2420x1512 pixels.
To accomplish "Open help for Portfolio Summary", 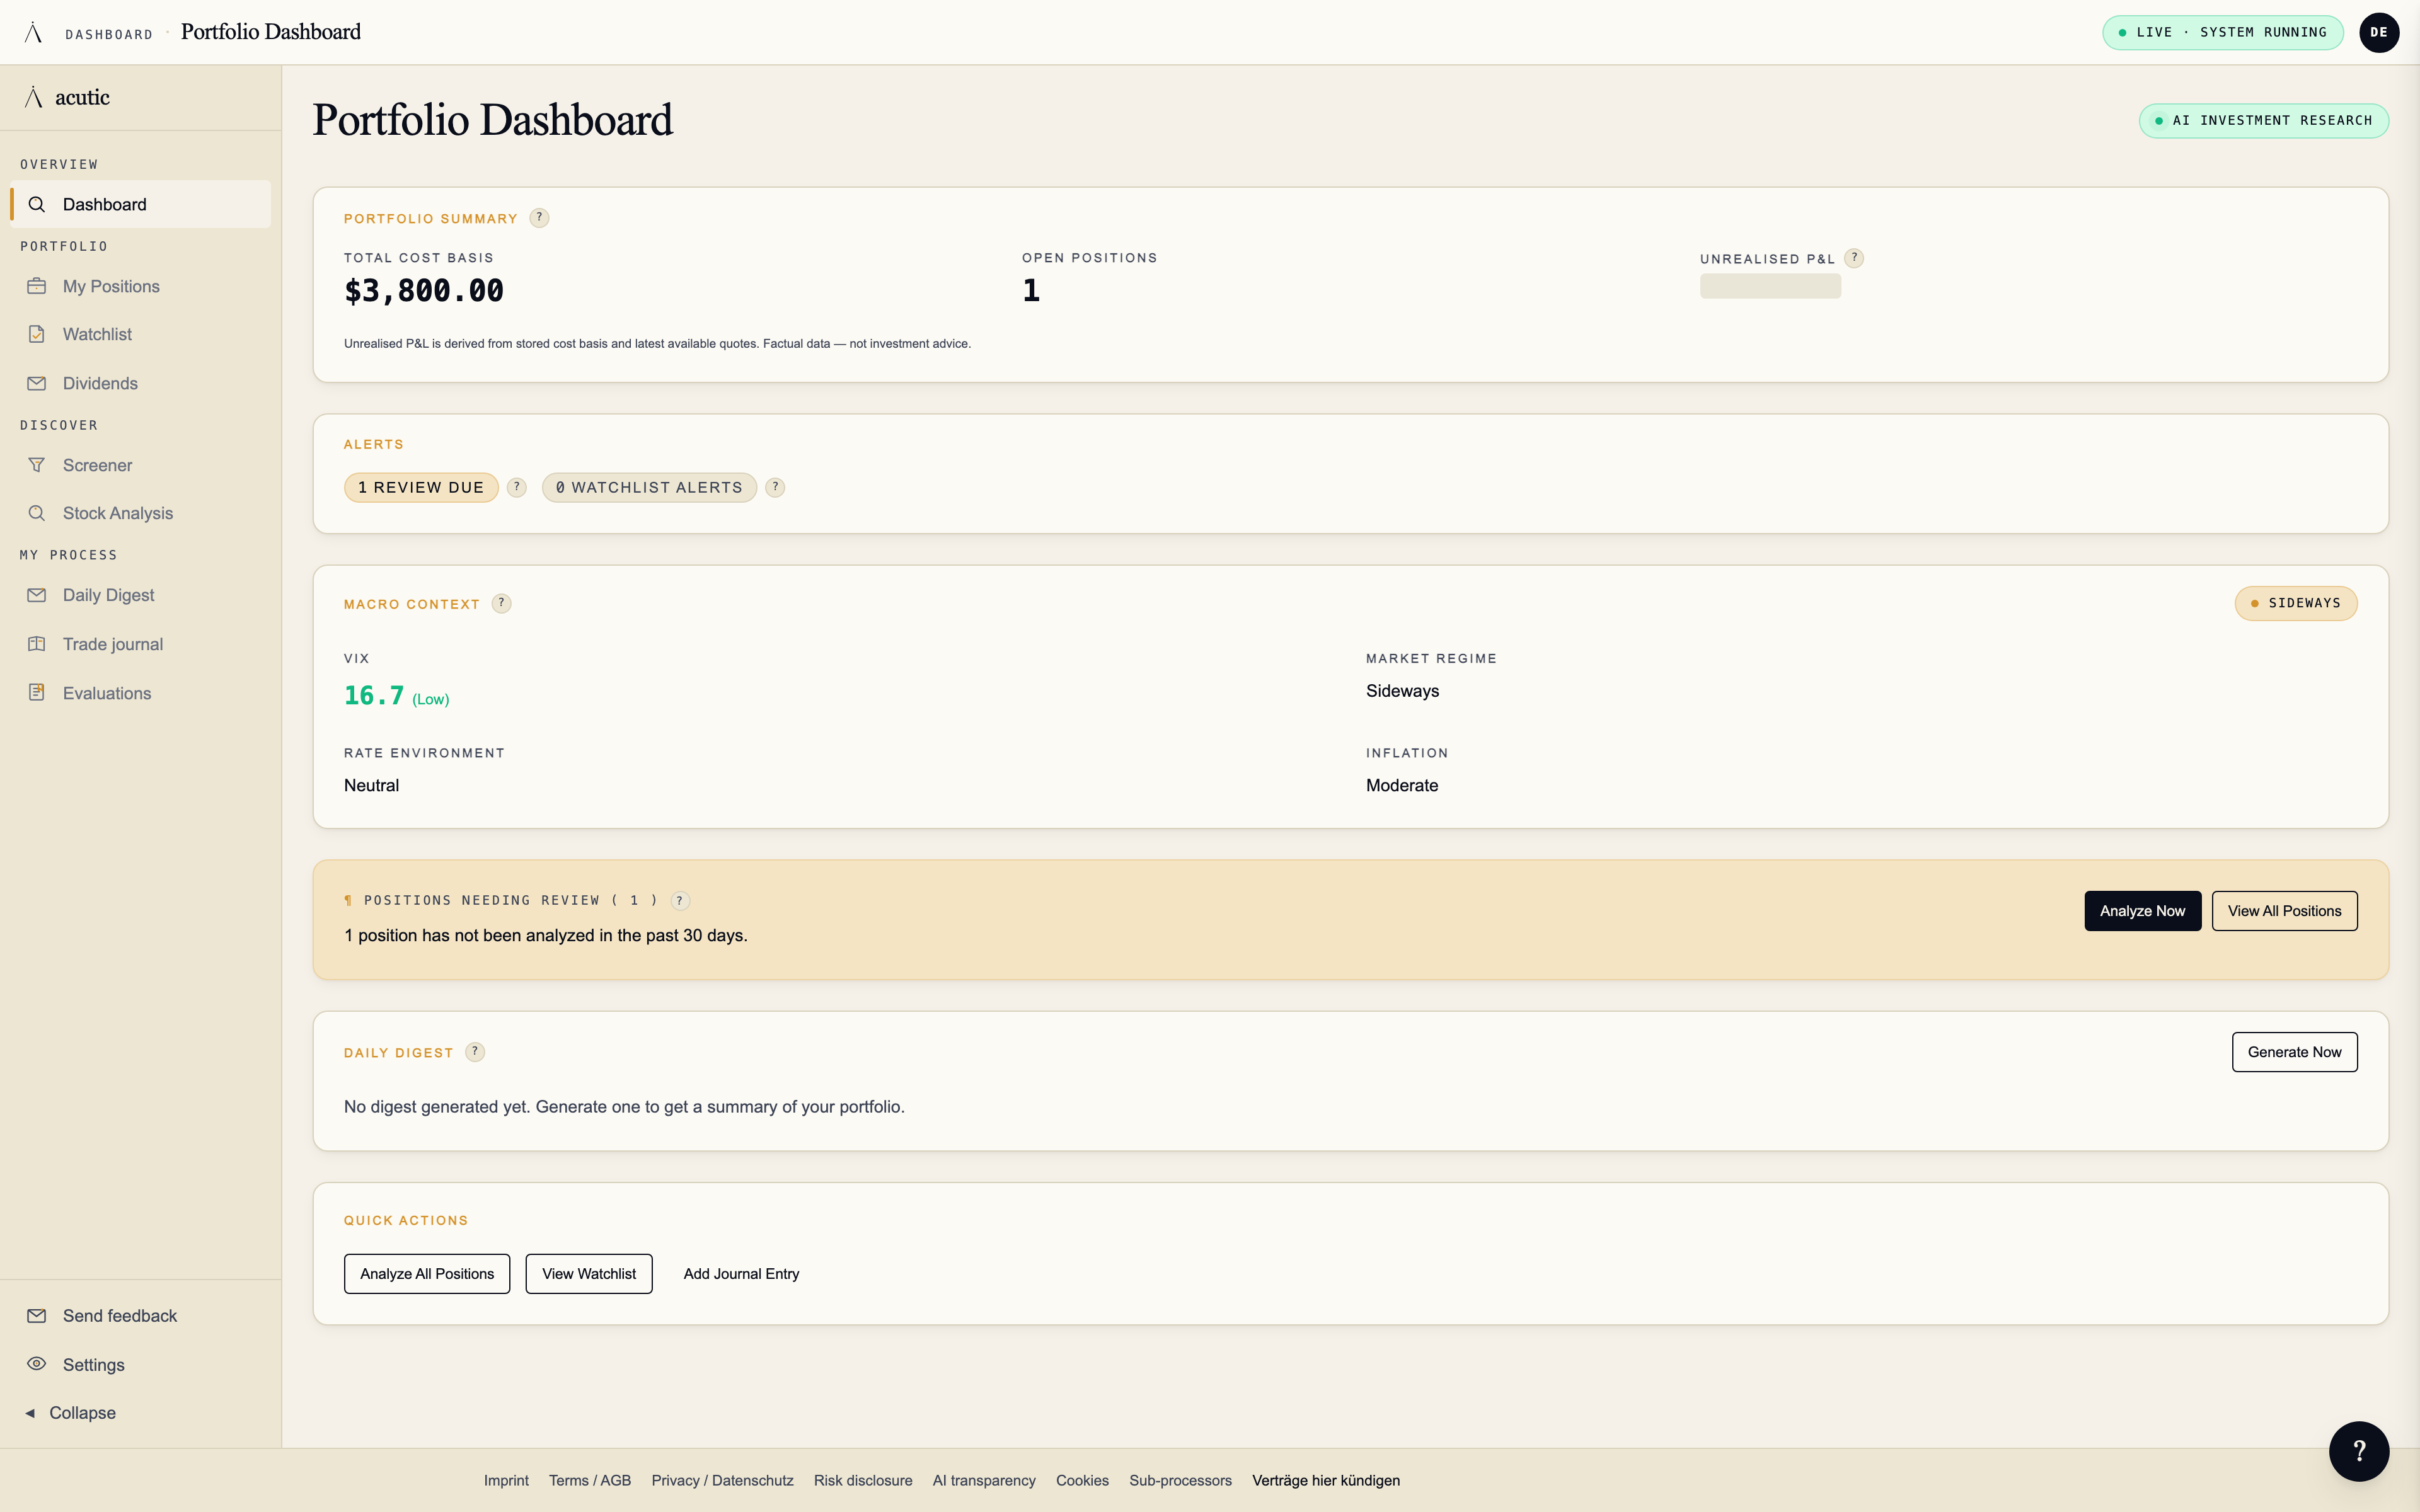I will pyautogui.click(x=539, y=218).
